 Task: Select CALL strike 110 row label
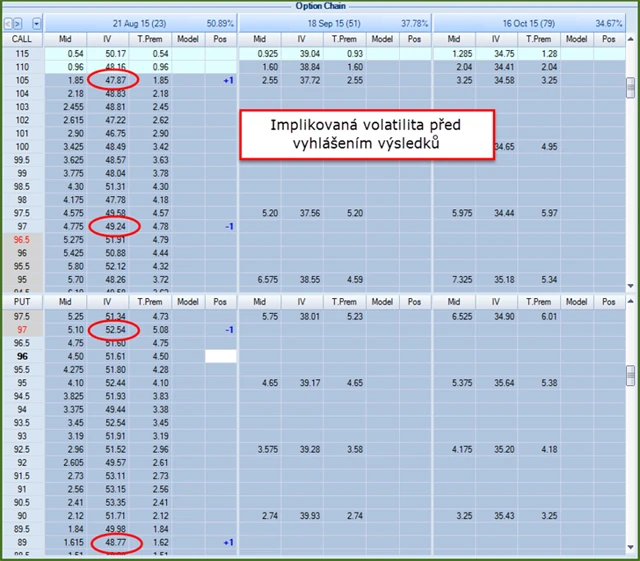[22, 67]
